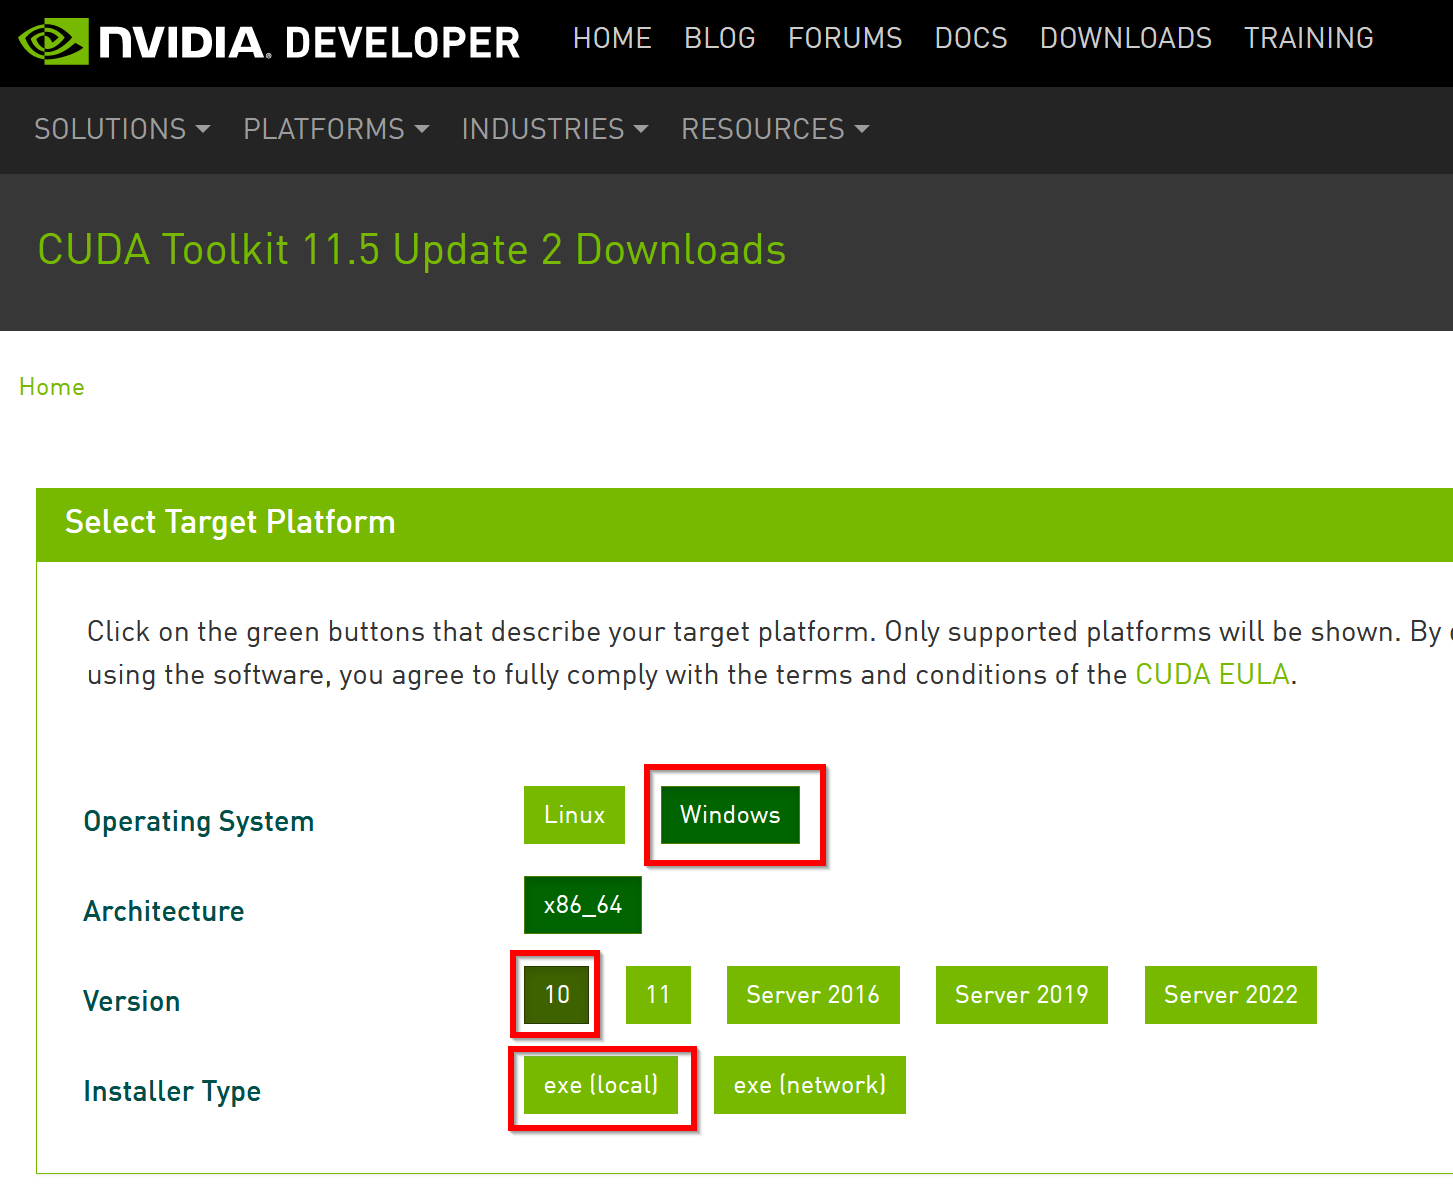Expand the INDUSTRIES dropdown menu
Screen dimensions: 1453x1185
point(555,129)
